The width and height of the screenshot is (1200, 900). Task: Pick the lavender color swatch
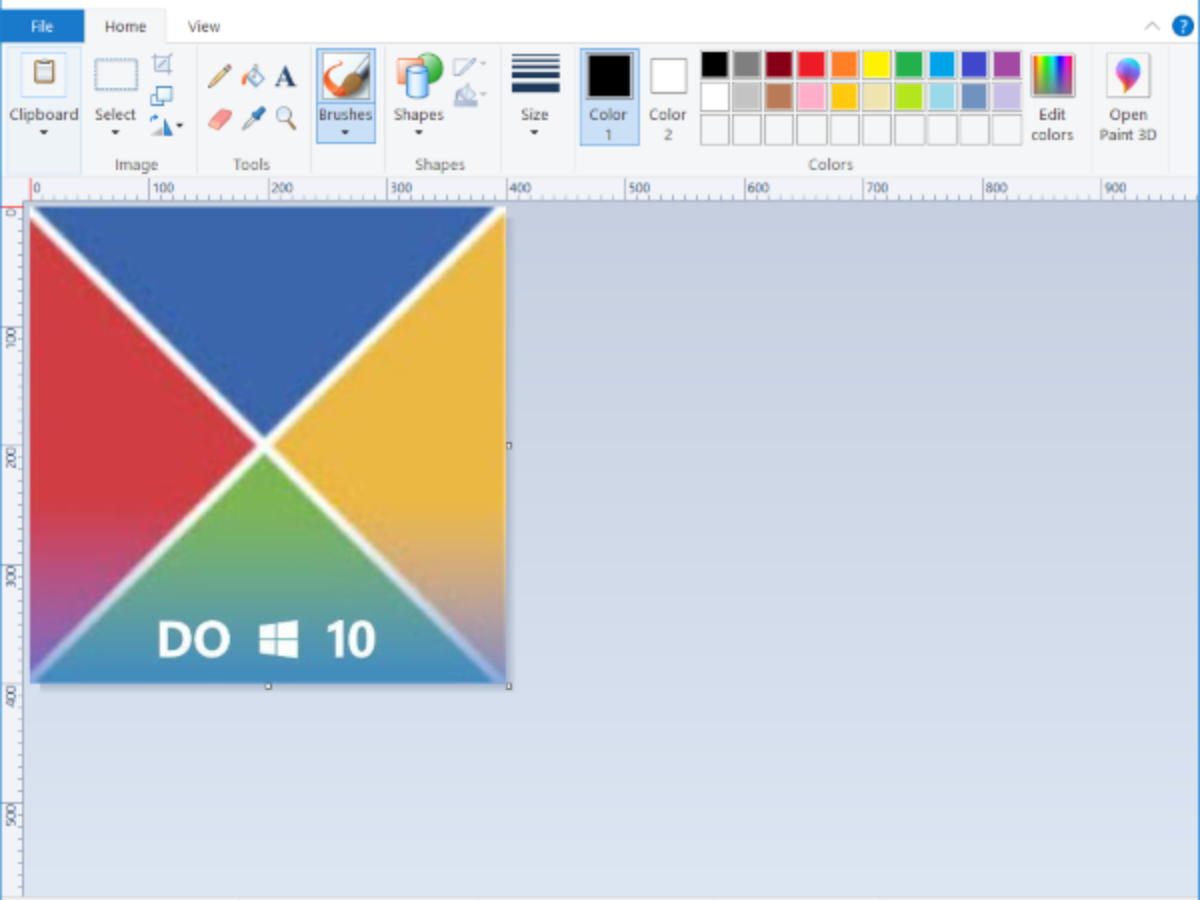(1007, 97)
